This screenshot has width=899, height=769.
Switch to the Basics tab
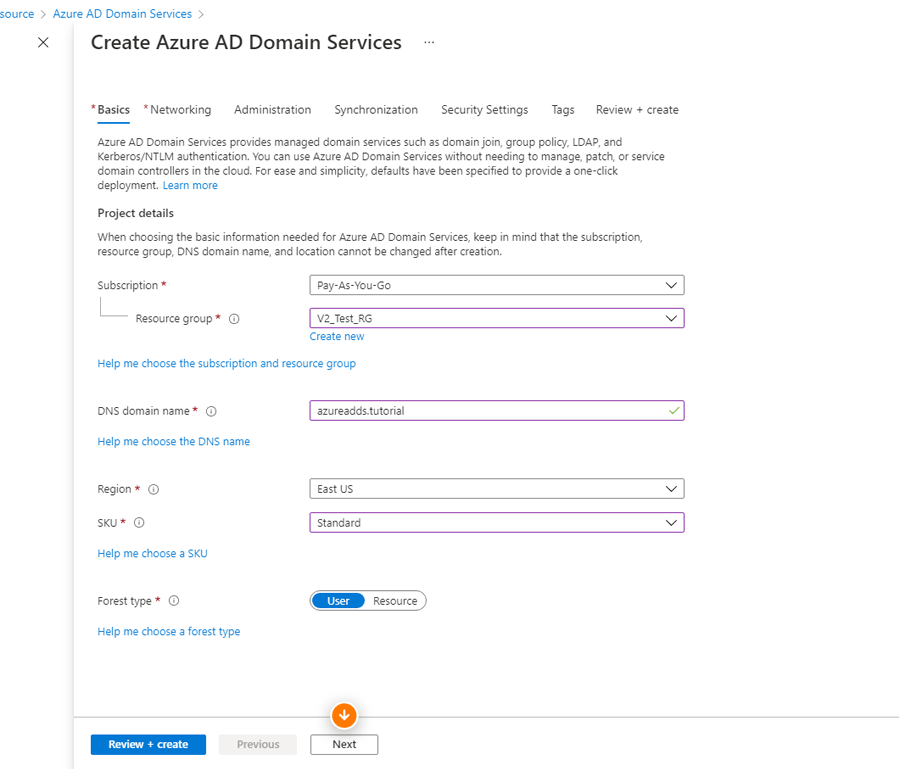tap(113, 110)
